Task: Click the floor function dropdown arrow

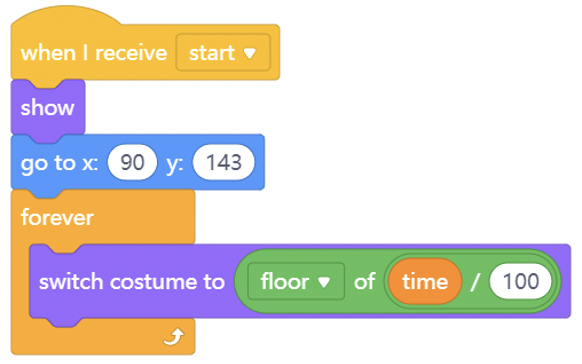Action: 324,282
